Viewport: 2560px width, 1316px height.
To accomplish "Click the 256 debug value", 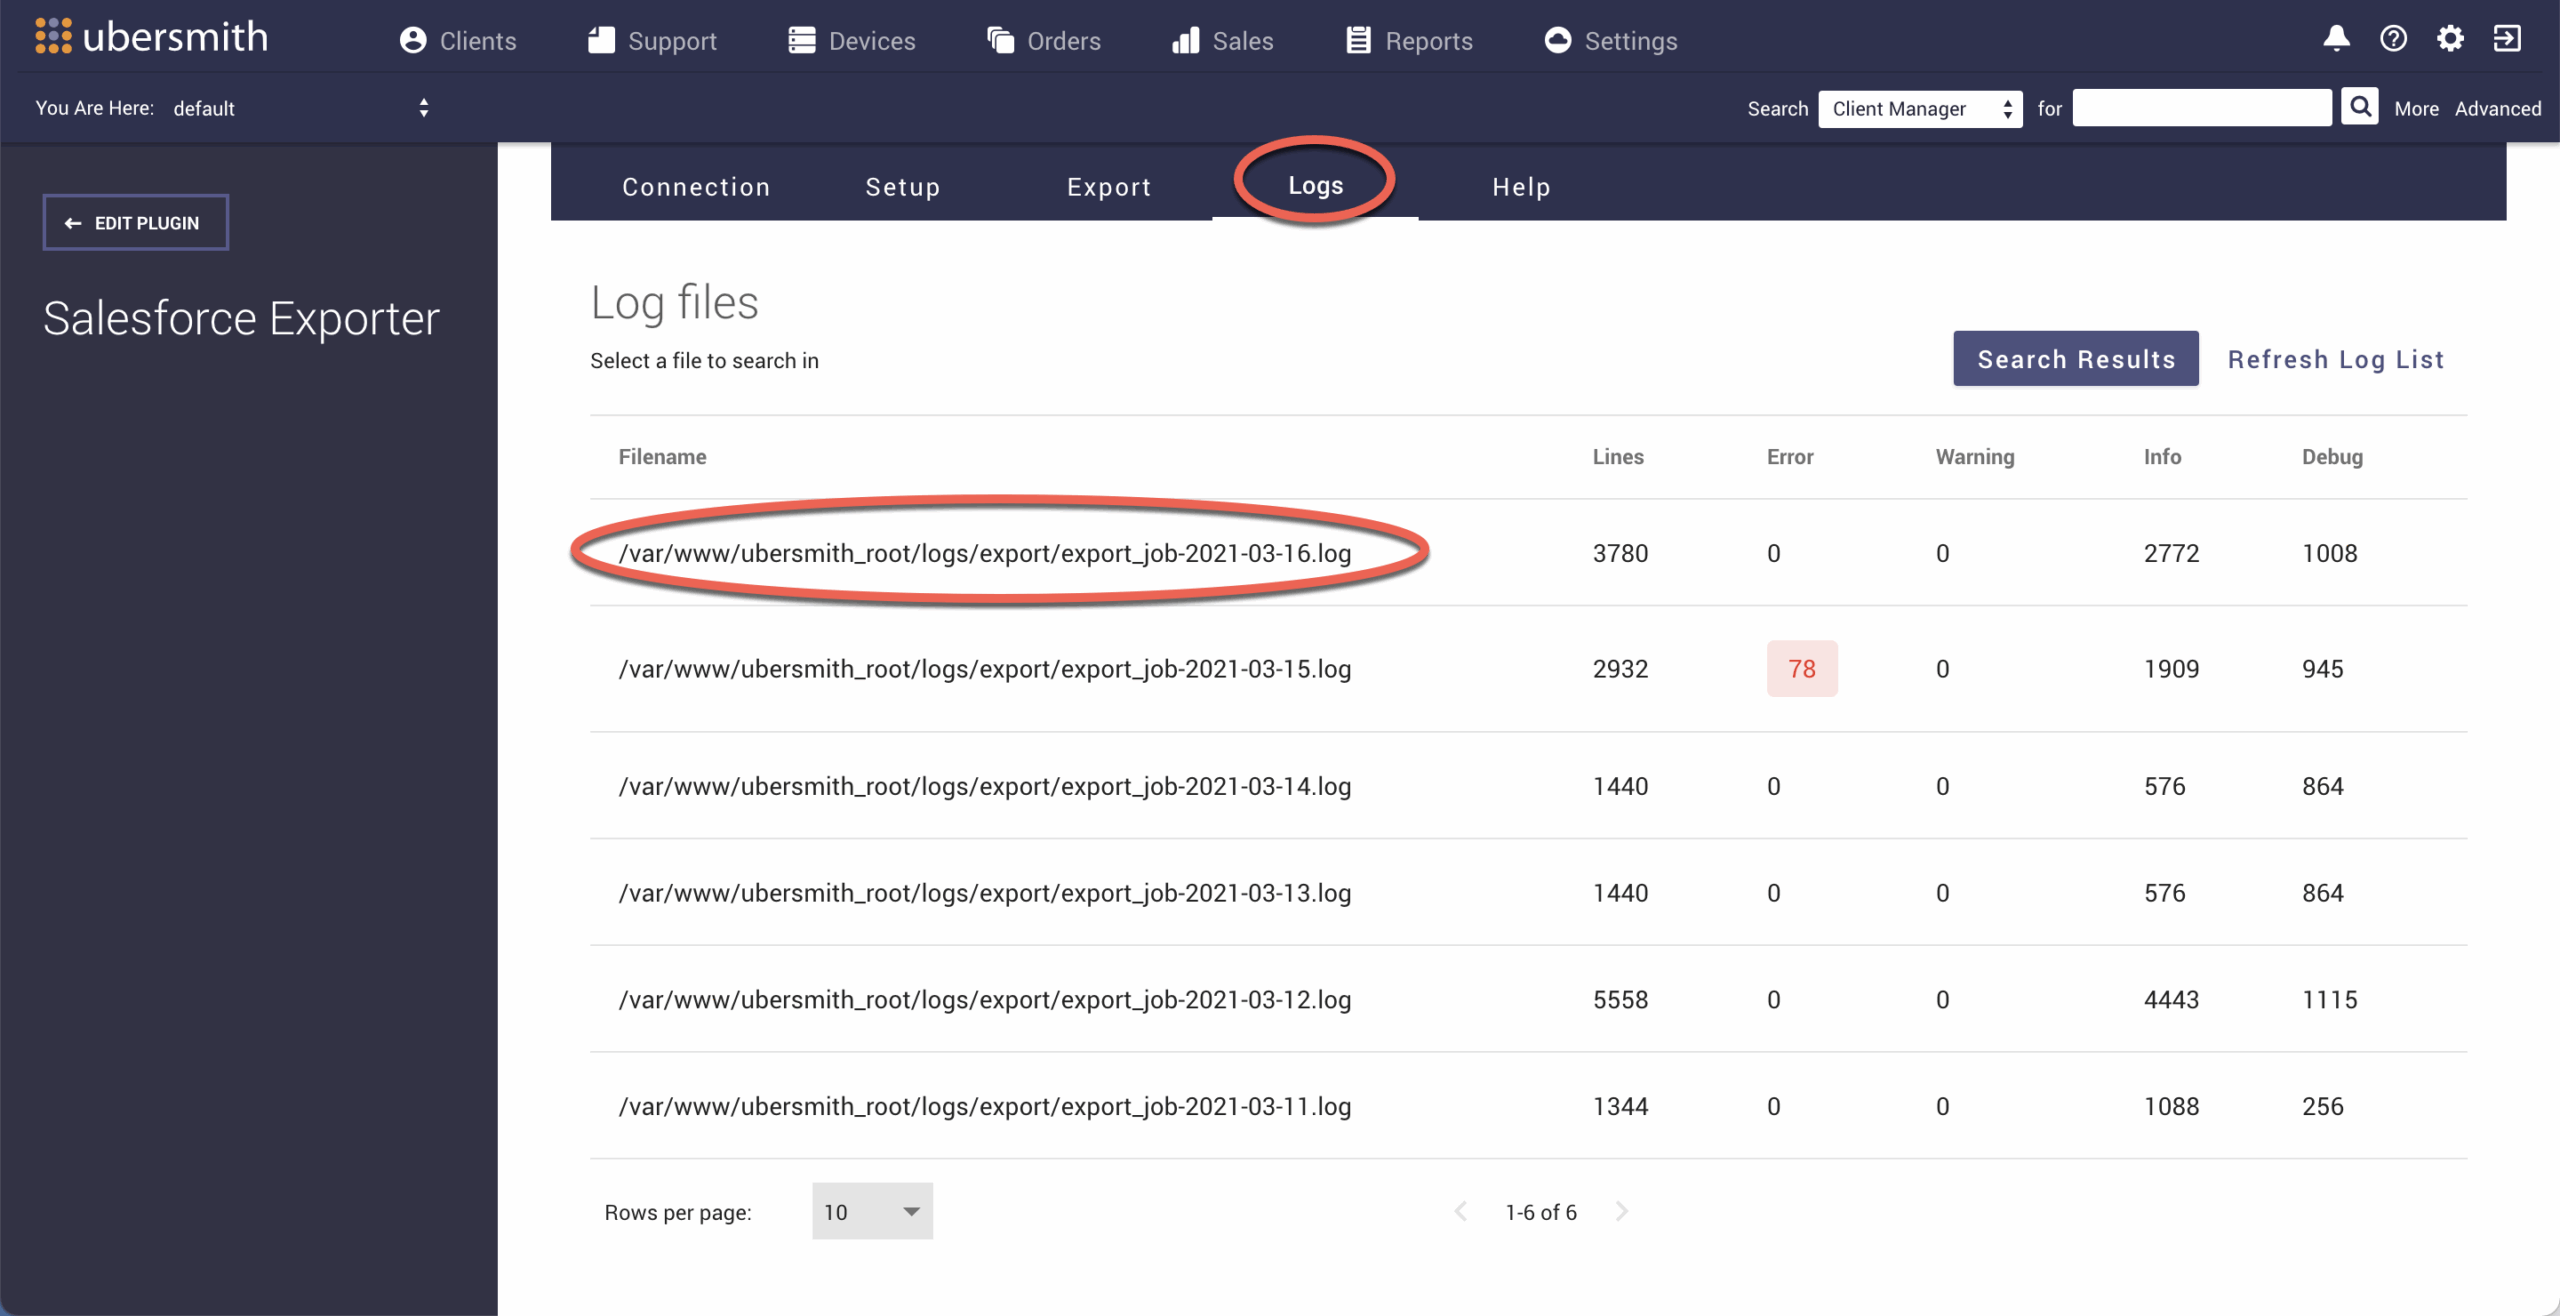I will tap(2322, 1106).
